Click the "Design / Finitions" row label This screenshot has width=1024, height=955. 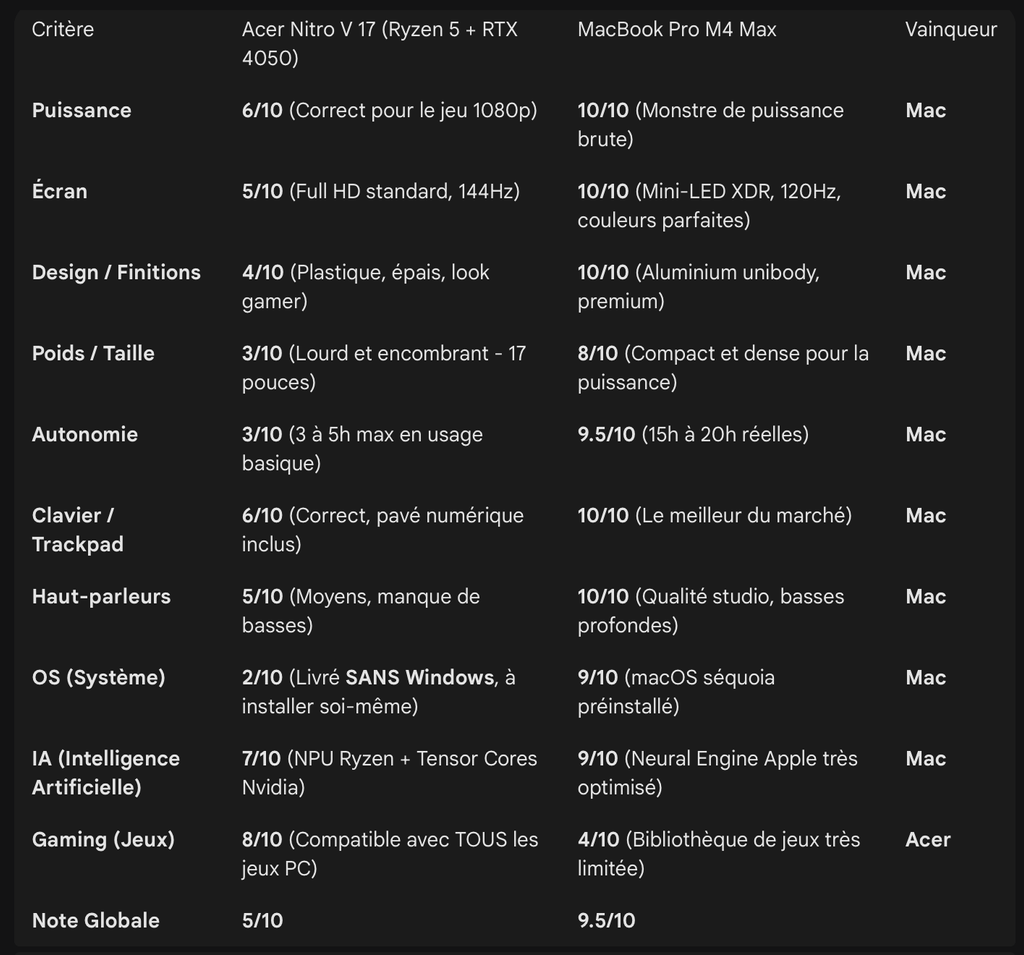pos(116,273)
